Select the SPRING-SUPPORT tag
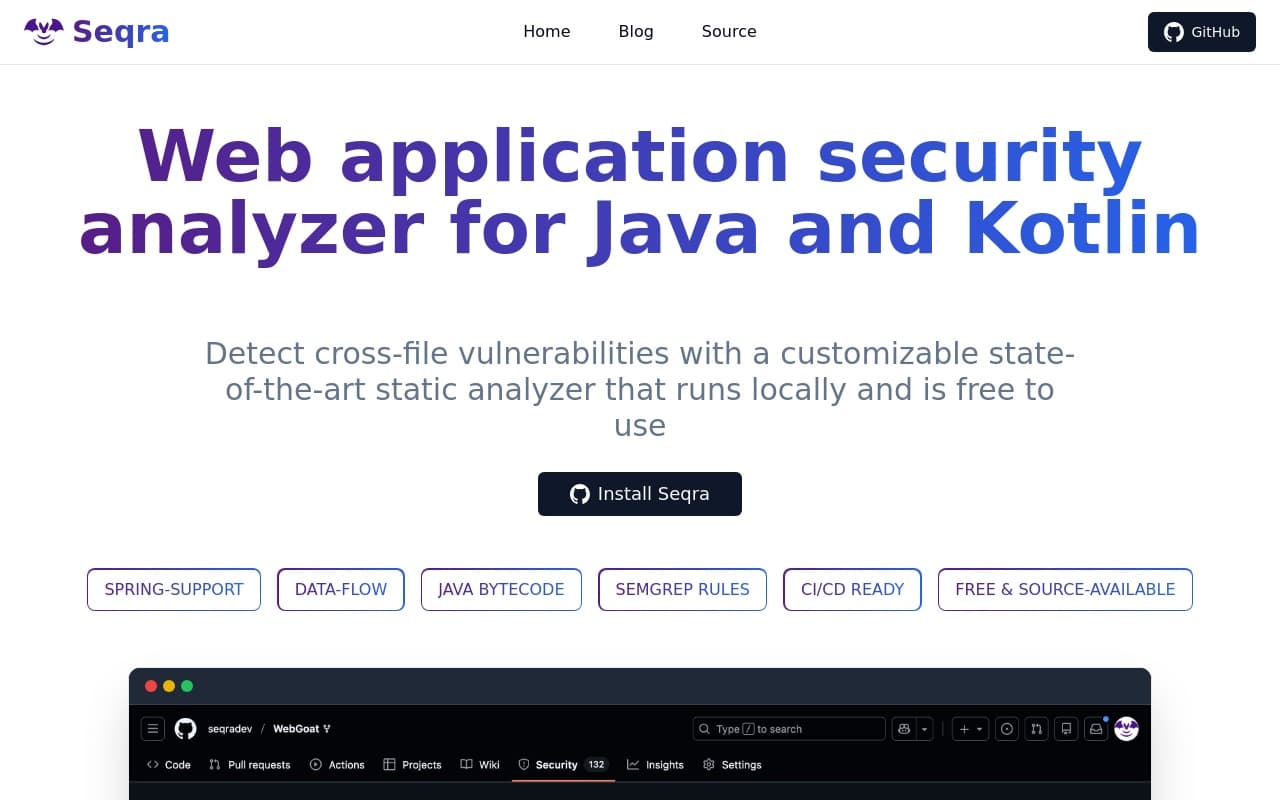The image size is (1280, 800). [174, 589]
